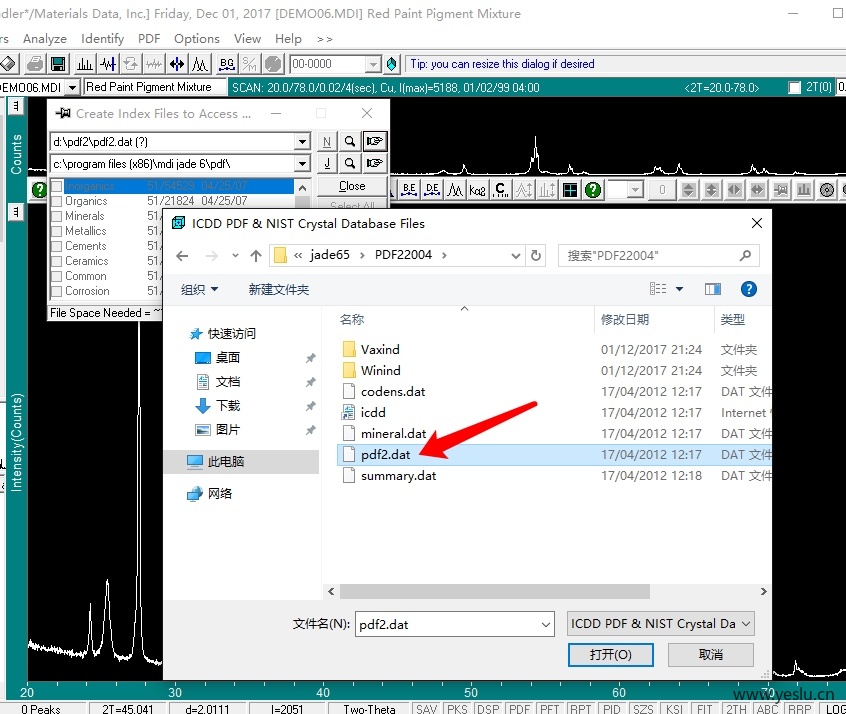Click the print icon in main toolbar
Image resolution: width=846 pixels, height=714 pixels.
click(x=35, y=64)
